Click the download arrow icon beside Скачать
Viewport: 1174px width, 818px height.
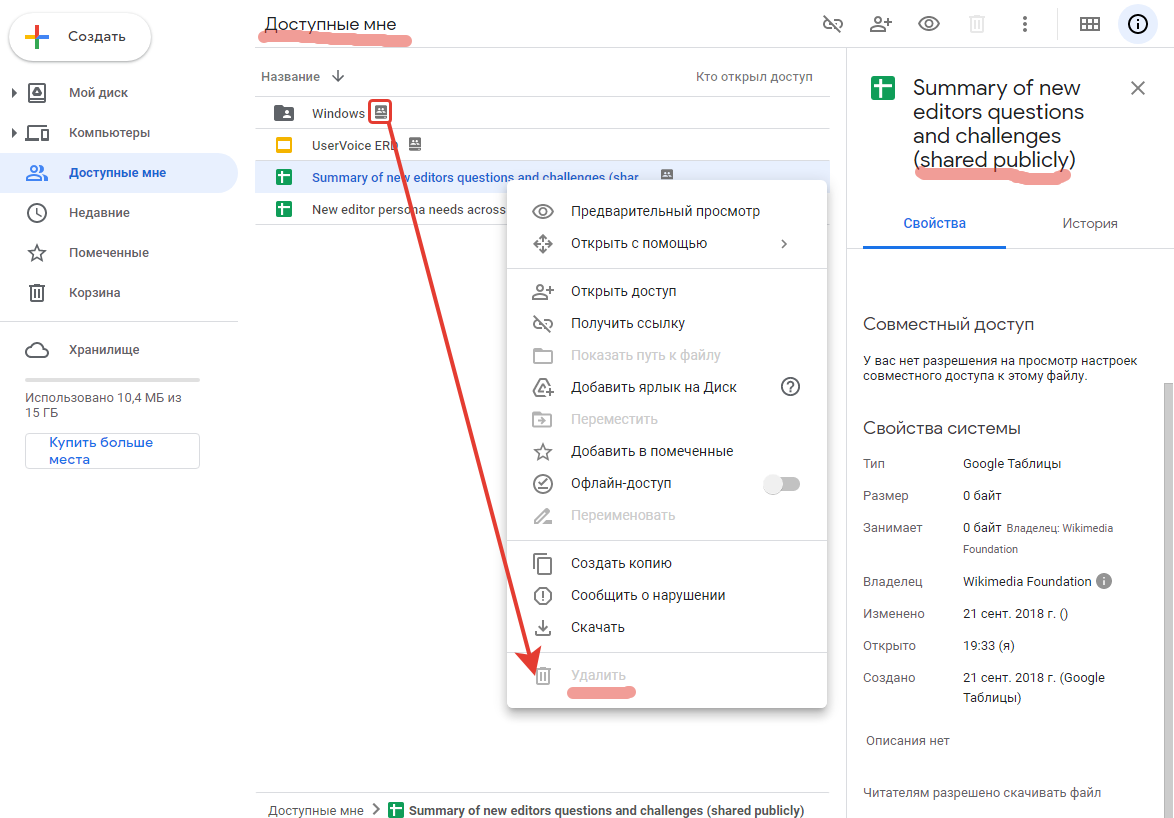coord(543,627)
